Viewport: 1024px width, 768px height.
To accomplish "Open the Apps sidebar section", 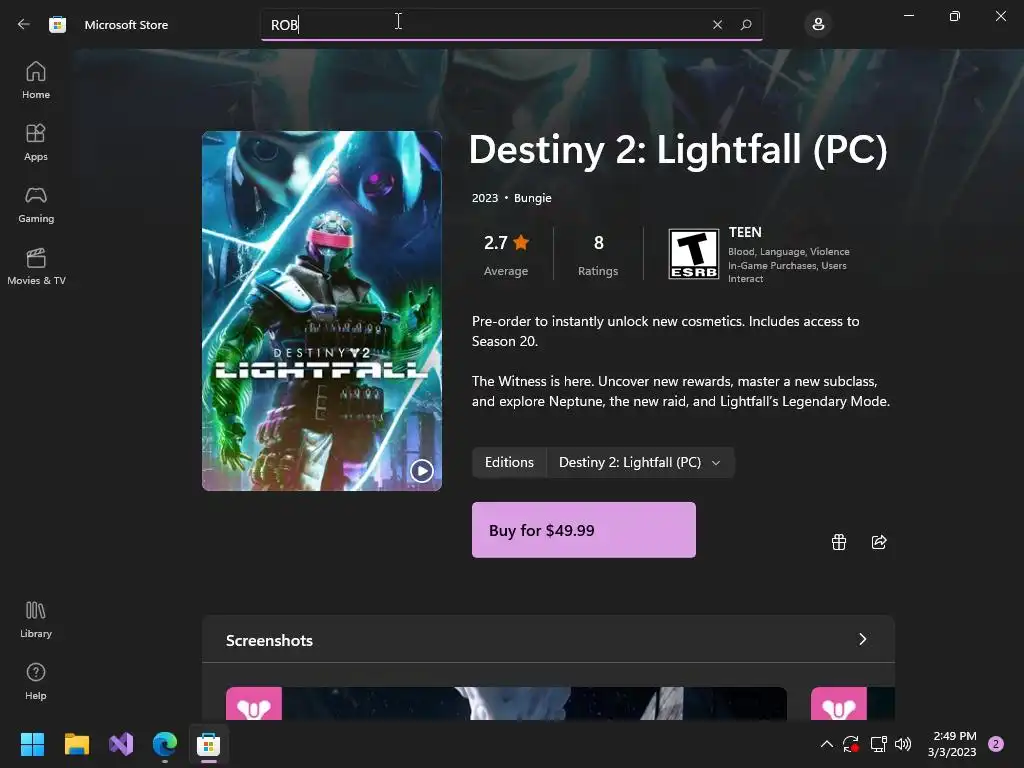I will tap(36, 142).
